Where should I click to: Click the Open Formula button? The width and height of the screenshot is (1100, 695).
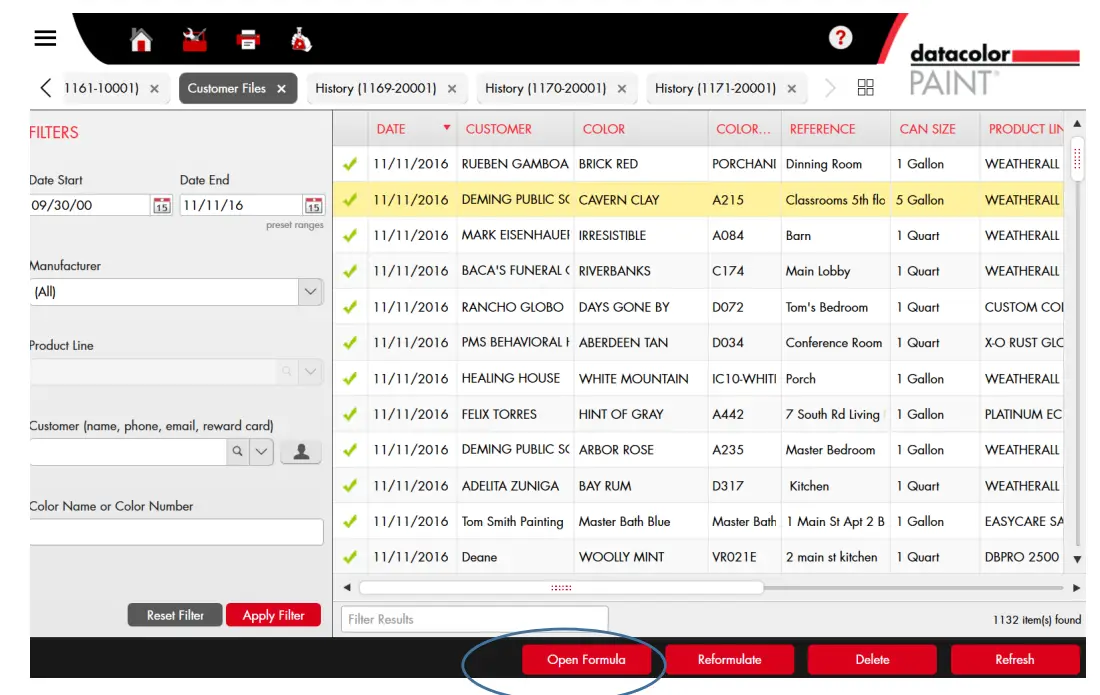tap(586, 659)
